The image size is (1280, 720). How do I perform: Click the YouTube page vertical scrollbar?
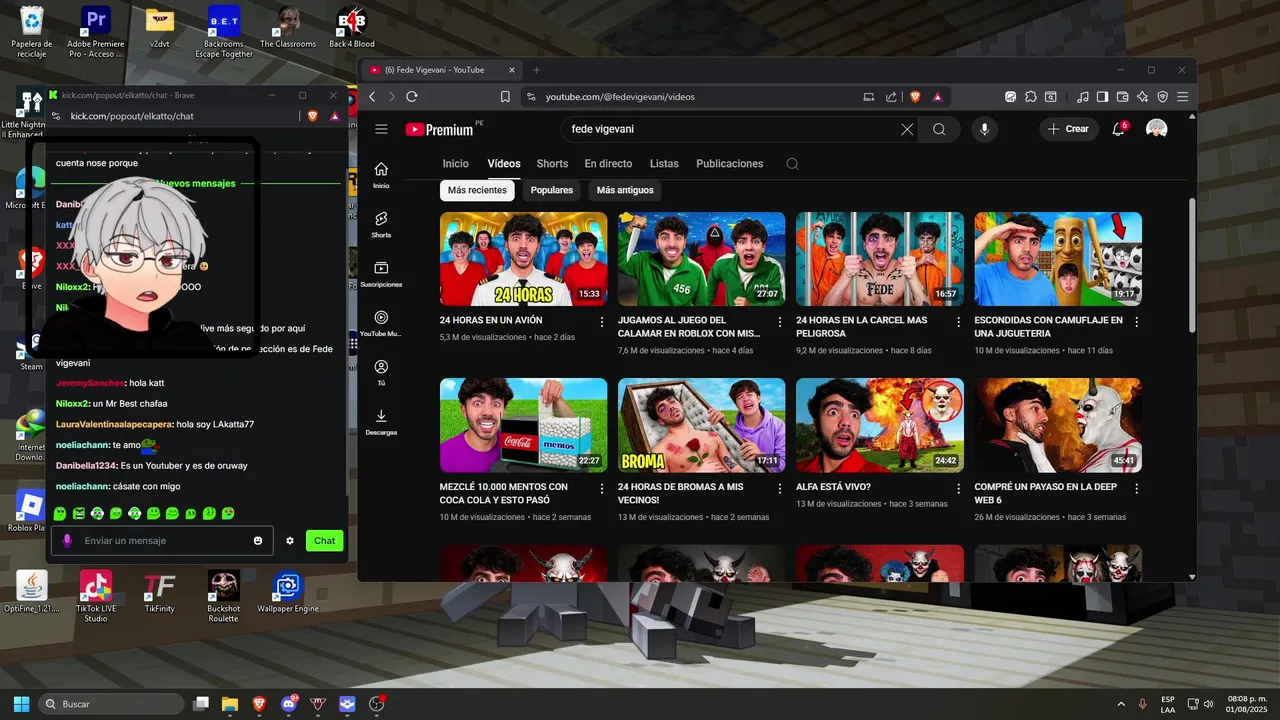coord(1191,265)
